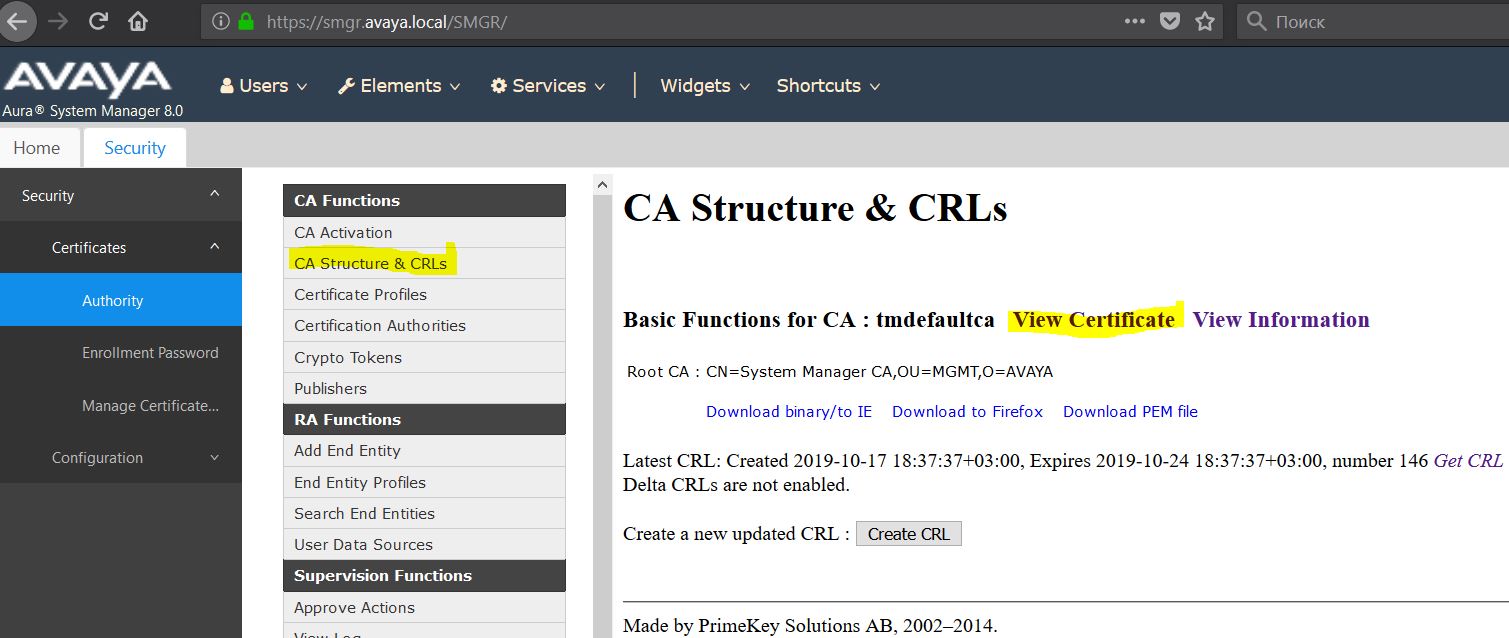The height and width of the screenshot is (638, 1509).
Task: Open the Shortcuts dropdown menu
Action: coord(828,86)
